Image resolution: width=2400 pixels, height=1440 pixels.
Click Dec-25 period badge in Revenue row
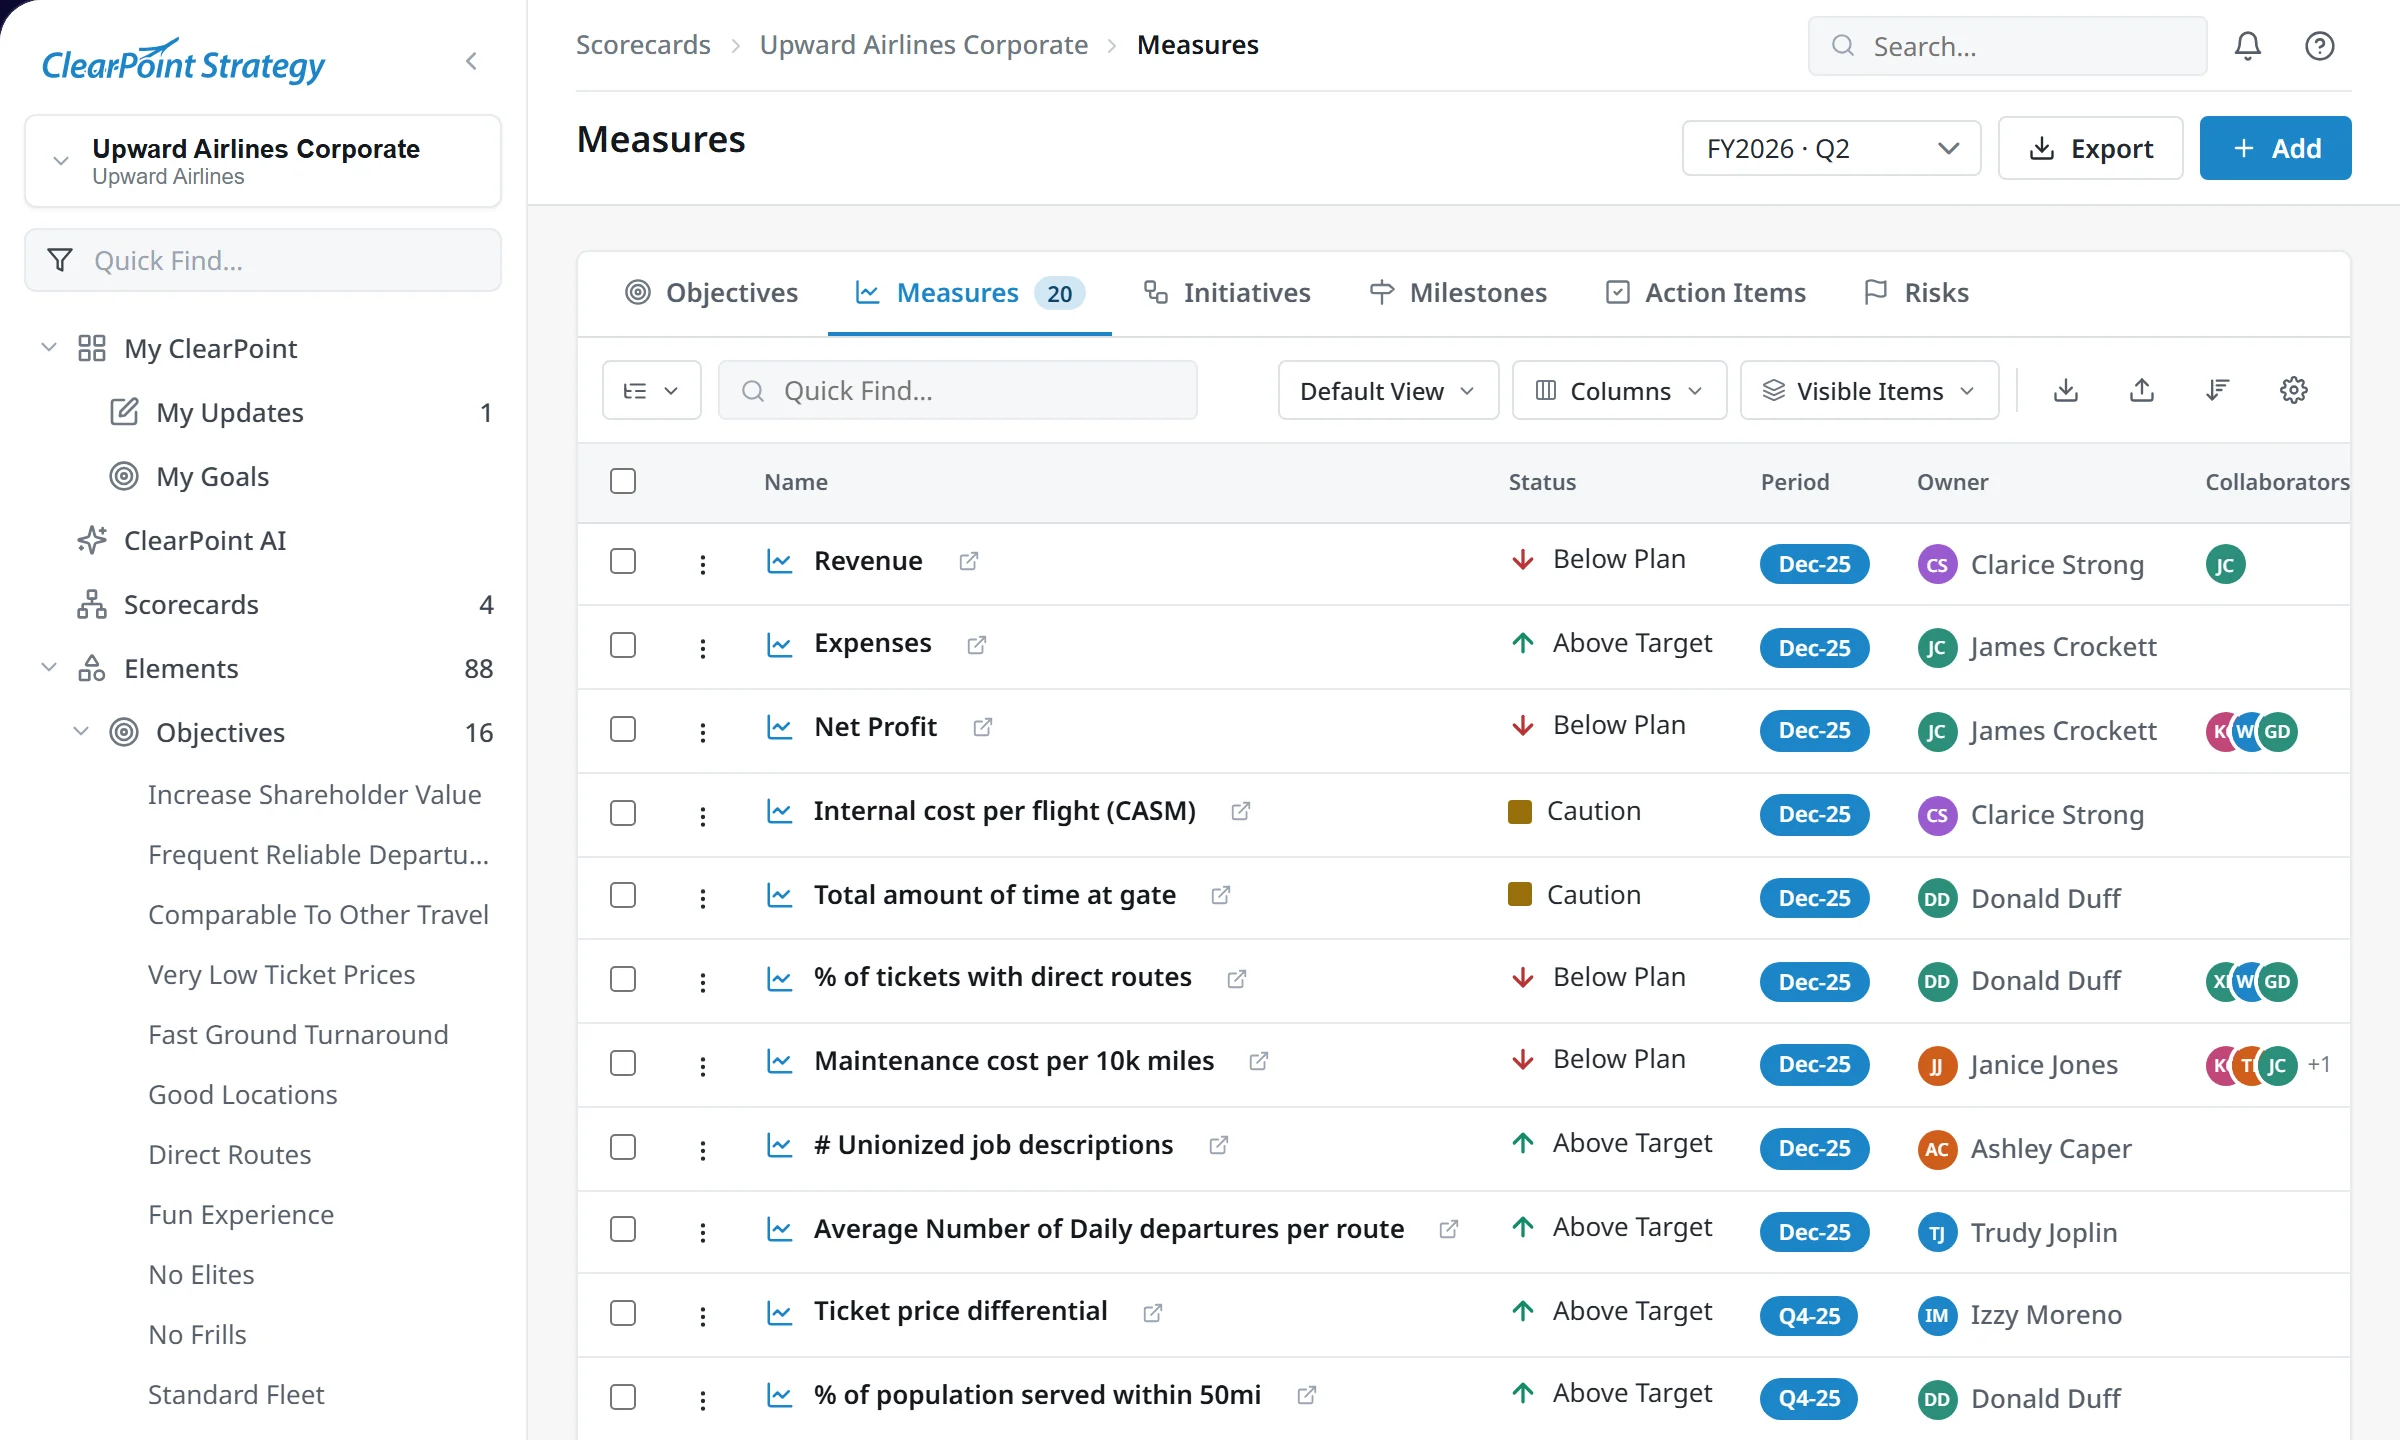point(1814,565)
